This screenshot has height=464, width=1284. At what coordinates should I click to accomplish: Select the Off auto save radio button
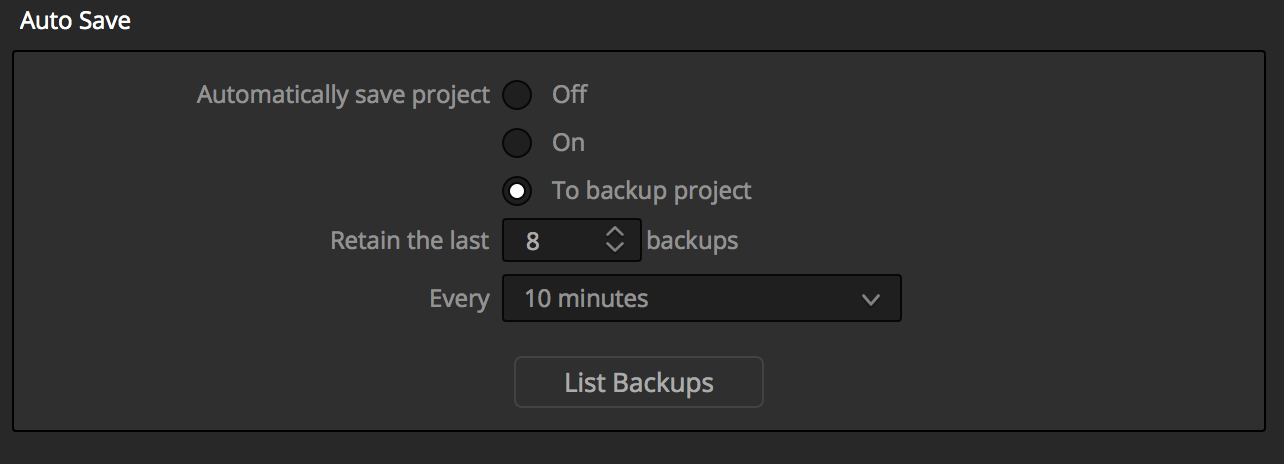tap(517, 96)
